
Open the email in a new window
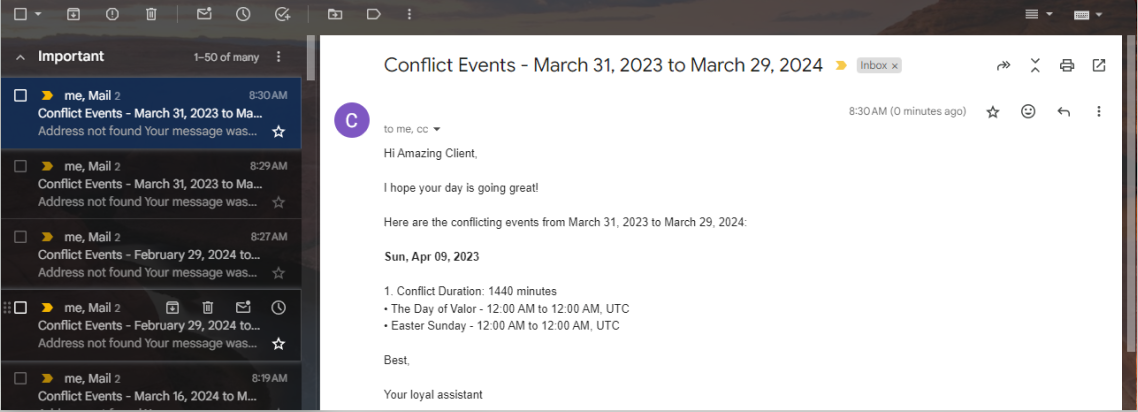[1099, 66]
